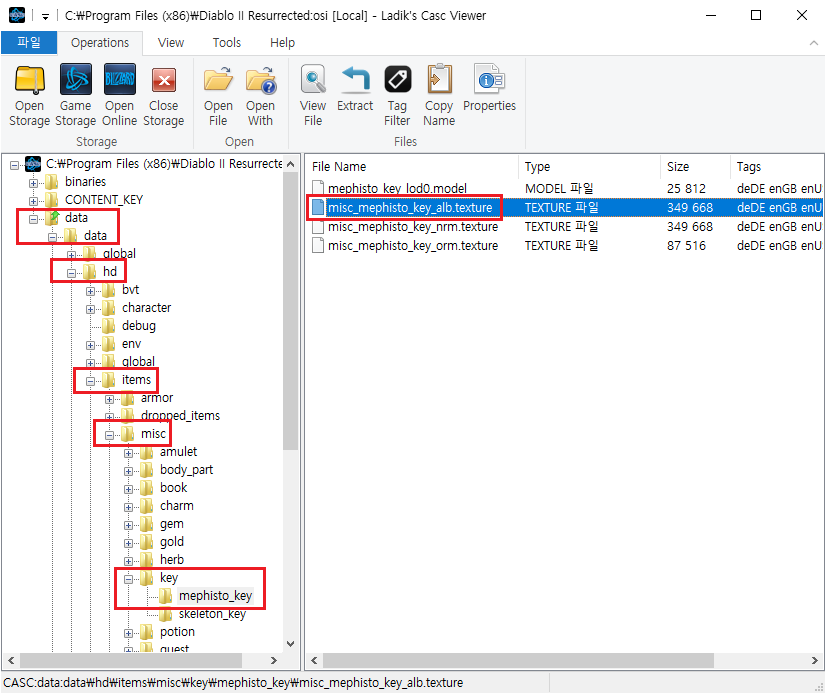The height and width of the screenshot is (693, 825).
Task: Click the skeleton_key folder icon
Action: pyautogui.click(x=165, y=614)
